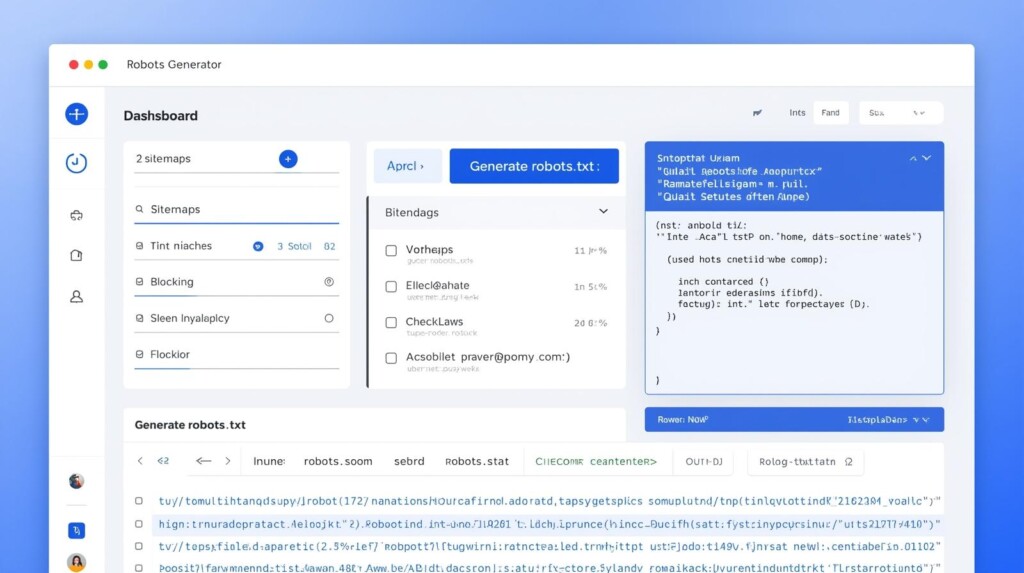Open the dropdown on the Rowen NoW bar
The width and height of the screenshot is (1024, 573).
pyautogui.click(x=919, y=420)
